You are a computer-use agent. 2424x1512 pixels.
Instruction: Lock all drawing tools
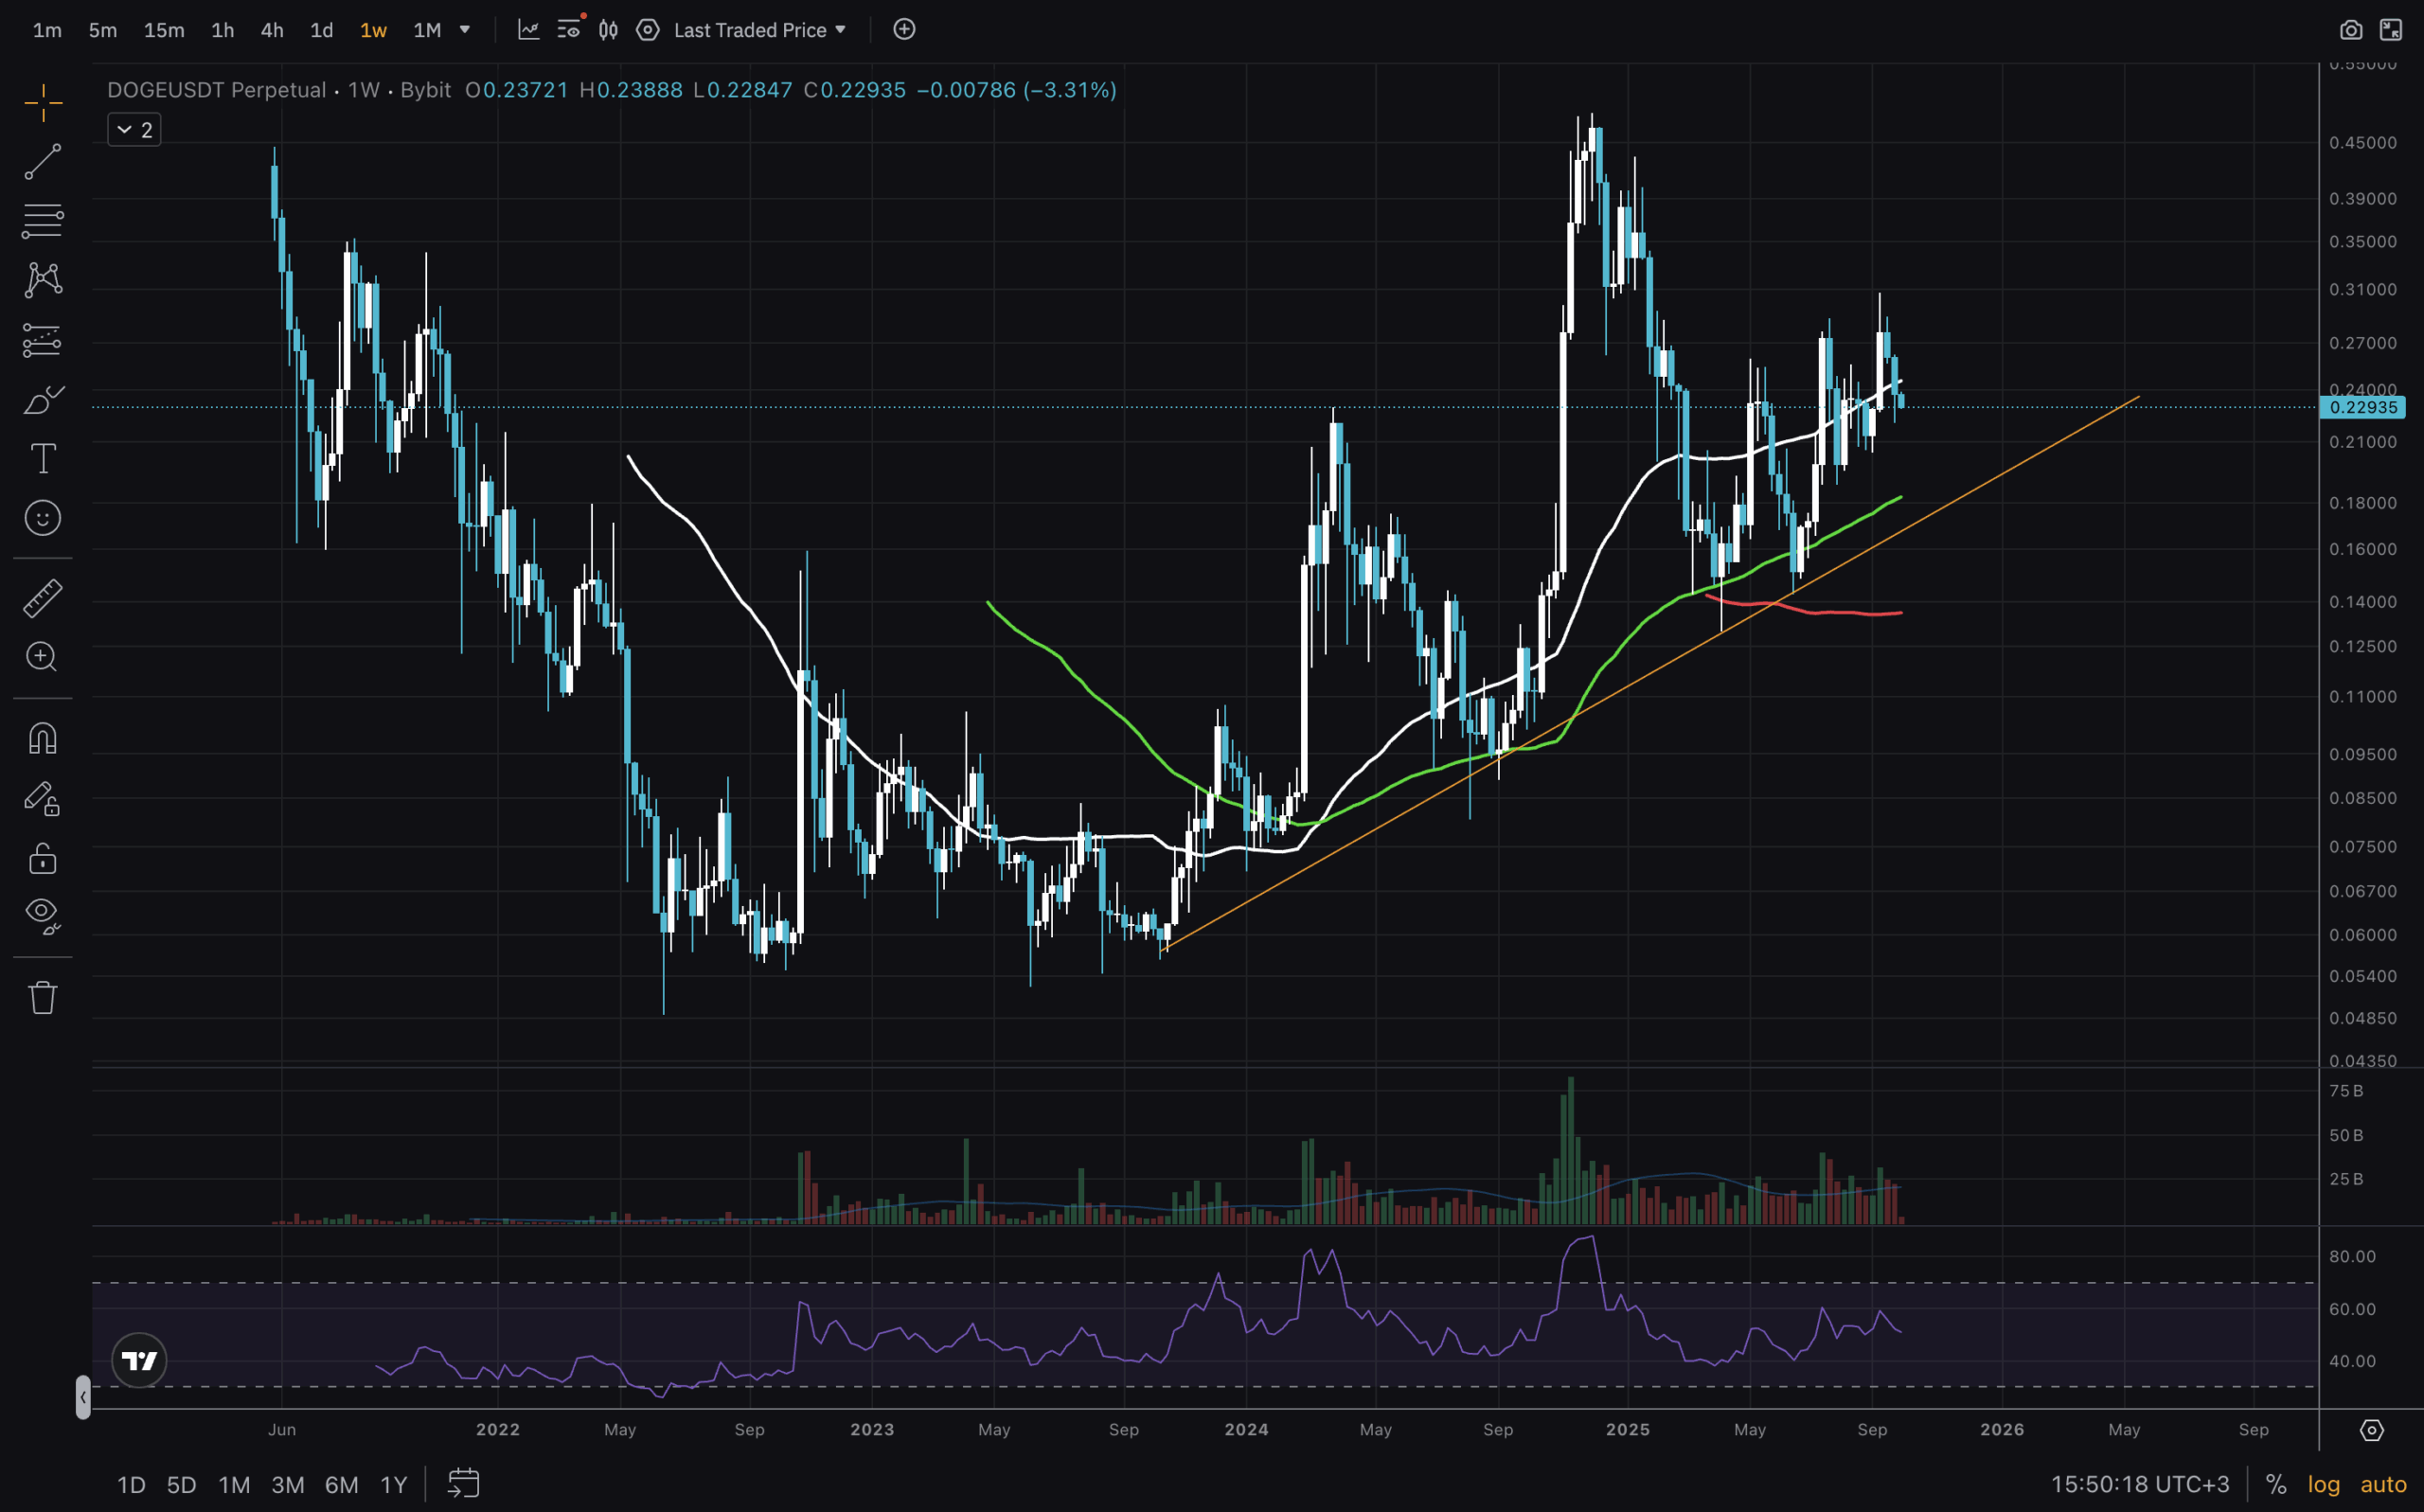[x=43, y=858]
